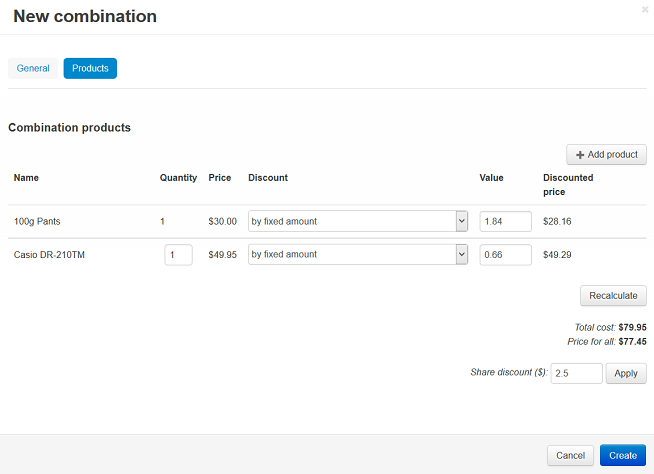Screen dimensions: 654x474
Task: Click the 100g Pants product name
Action: click(x=37, y=222)
